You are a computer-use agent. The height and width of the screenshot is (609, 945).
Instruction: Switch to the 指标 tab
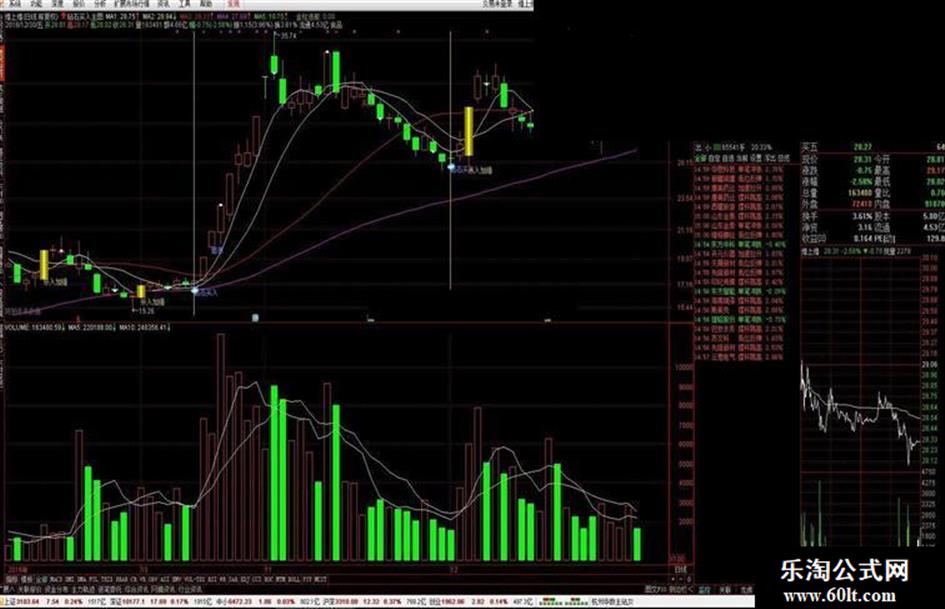[x=11, y=579]
